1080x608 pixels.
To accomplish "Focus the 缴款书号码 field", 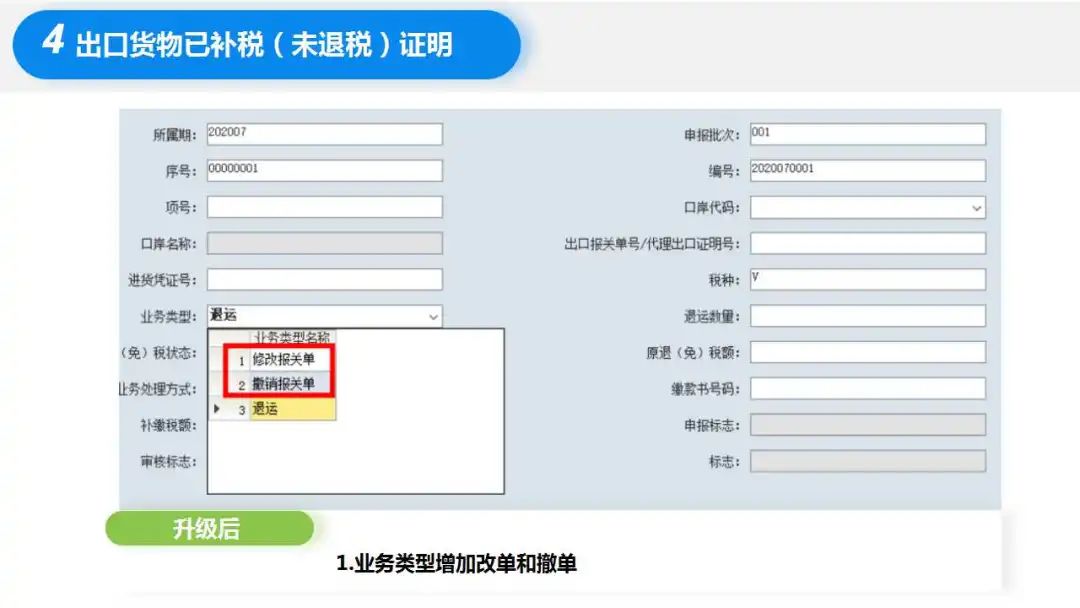I will 868,389.
